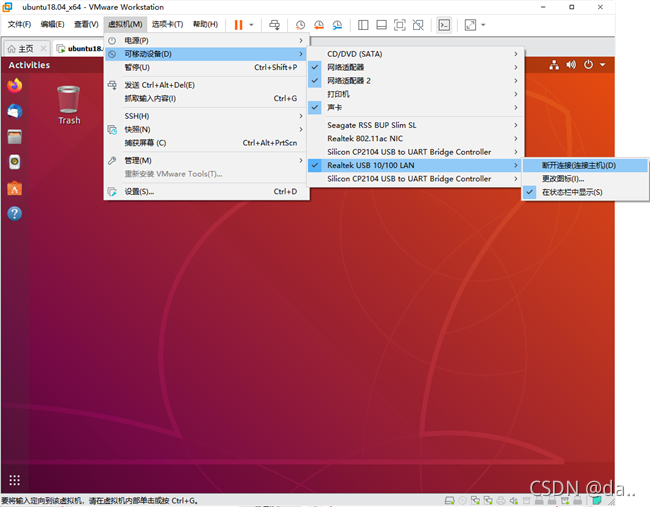Screen dimensions: 650x507
Task: Expand the CD/DVD (SATA) device submenu
Action: point(415,54)
